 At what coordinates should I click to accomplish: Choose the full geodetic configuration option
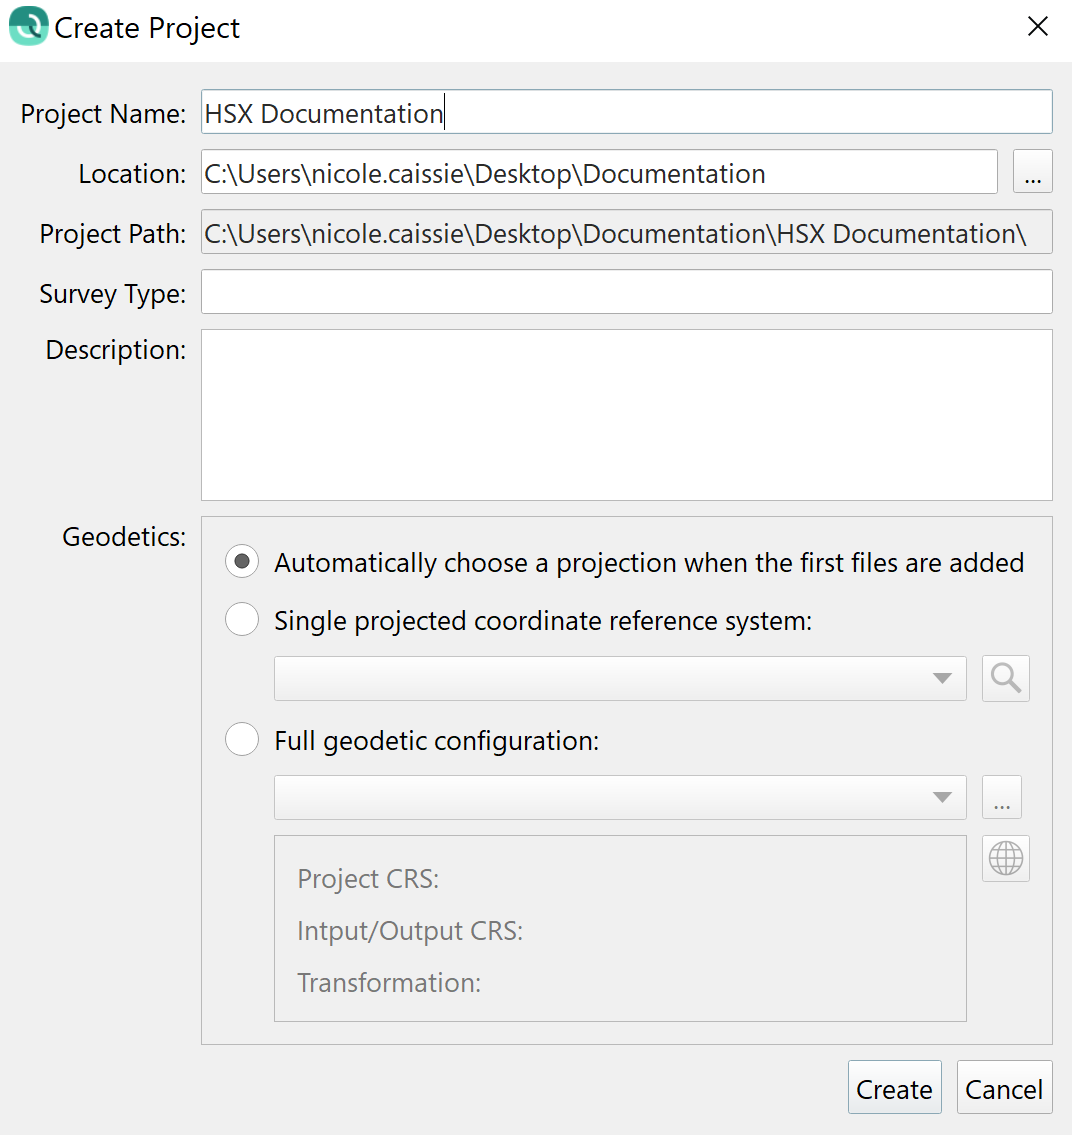pos(241,739)
